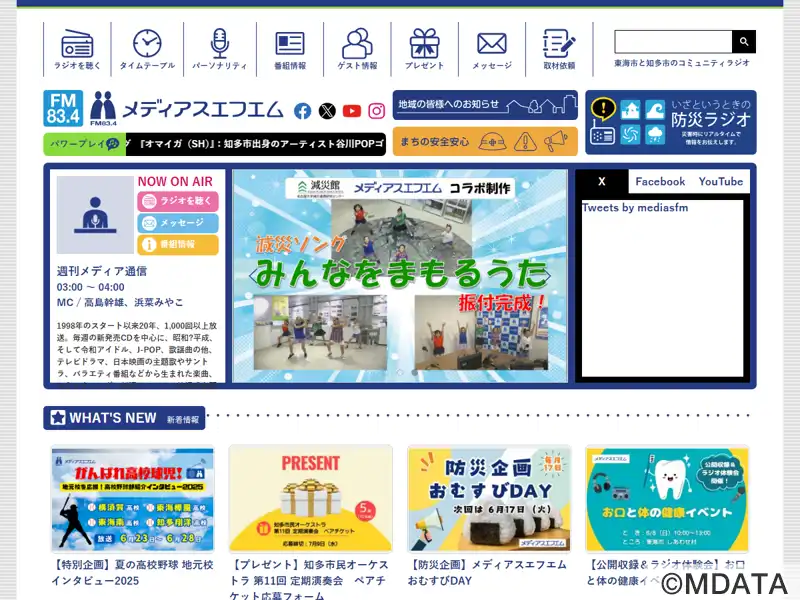Click the on-air presenter placeholder image
Screen dimensions: 800x600
click(x=95, y=215)
